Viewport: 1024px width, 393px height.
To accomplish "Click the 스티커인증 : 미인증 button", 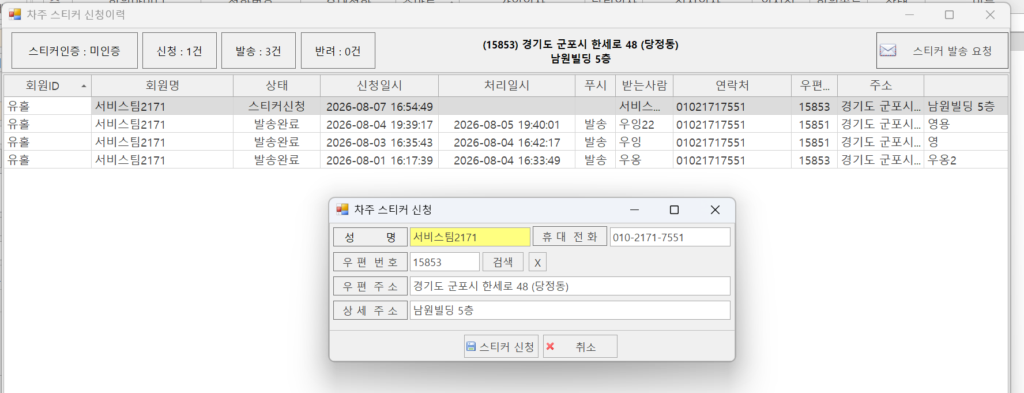I will 74,51.
